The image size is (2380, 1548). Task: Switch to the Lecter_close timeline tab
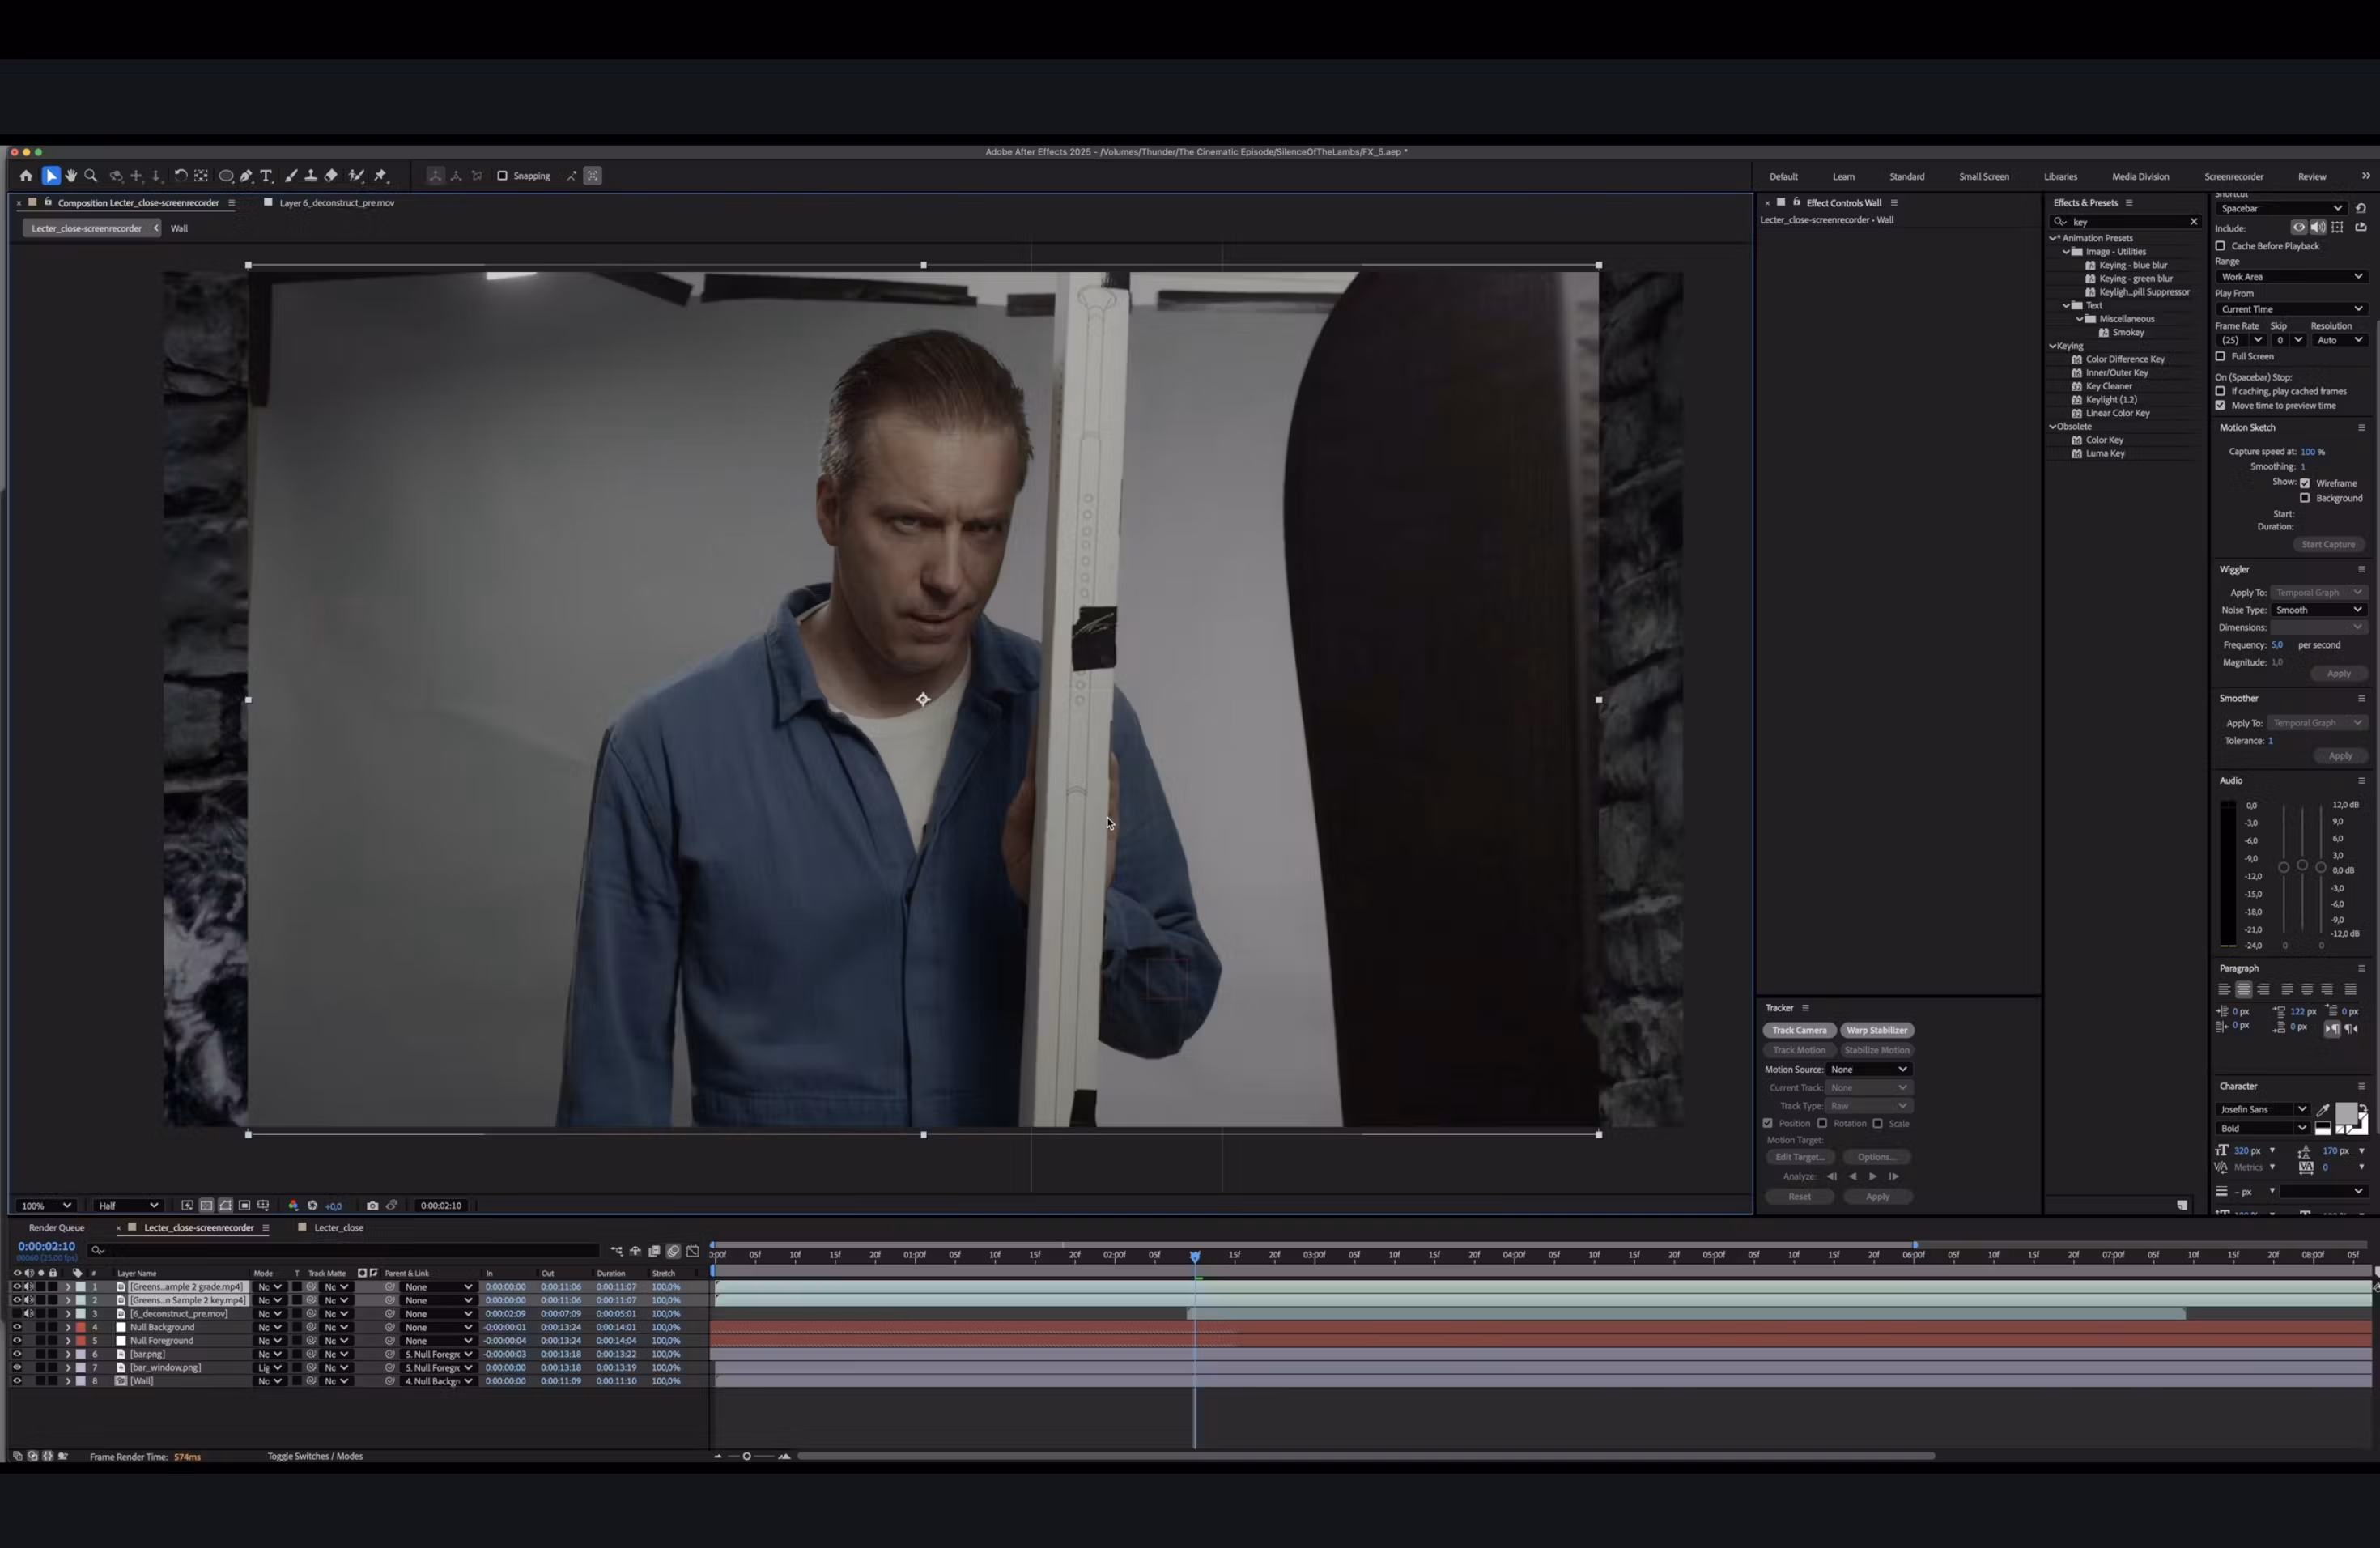tap(339, 1227)
